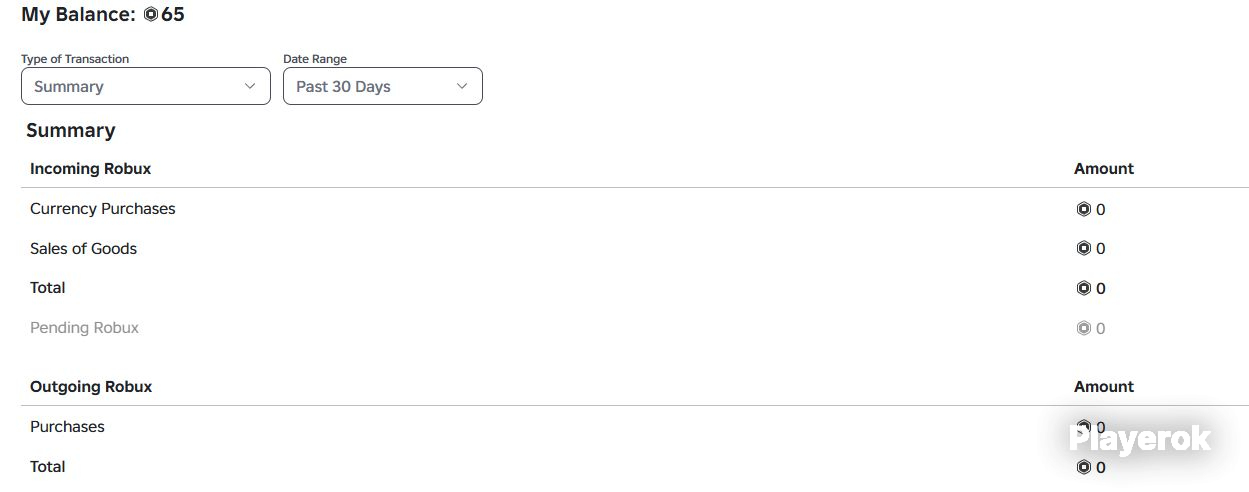
Task: Click the Summary section heading
Action: point(71,131)
